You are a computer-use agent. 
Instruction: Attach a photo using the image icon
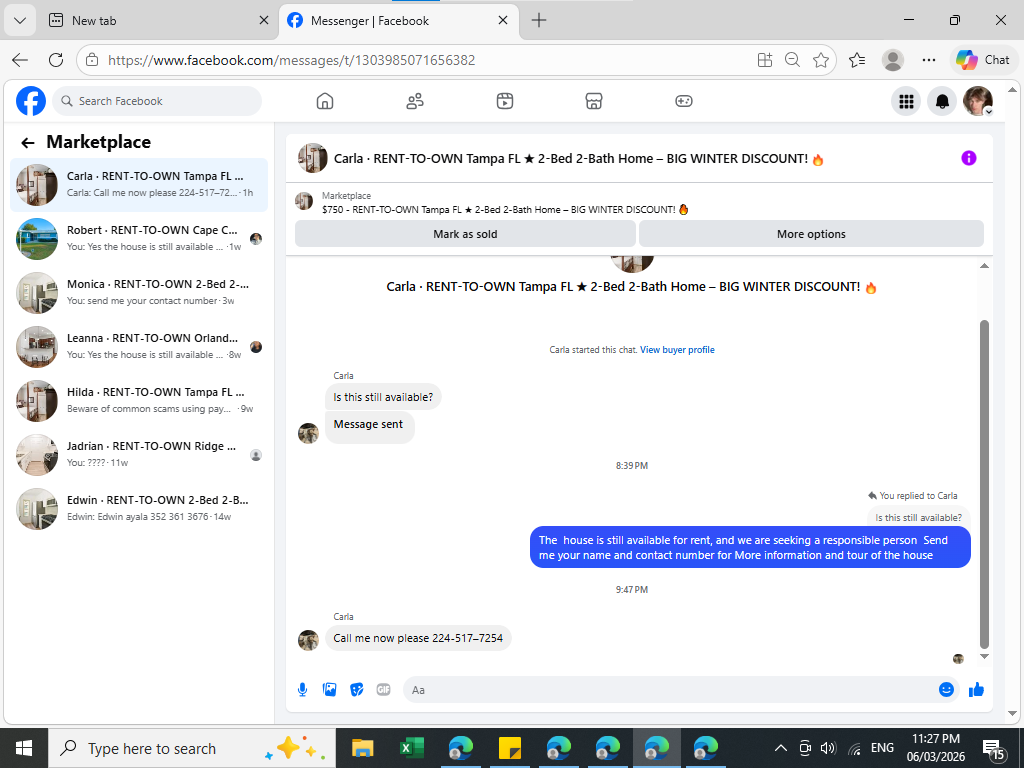click(x=330, y=690)
